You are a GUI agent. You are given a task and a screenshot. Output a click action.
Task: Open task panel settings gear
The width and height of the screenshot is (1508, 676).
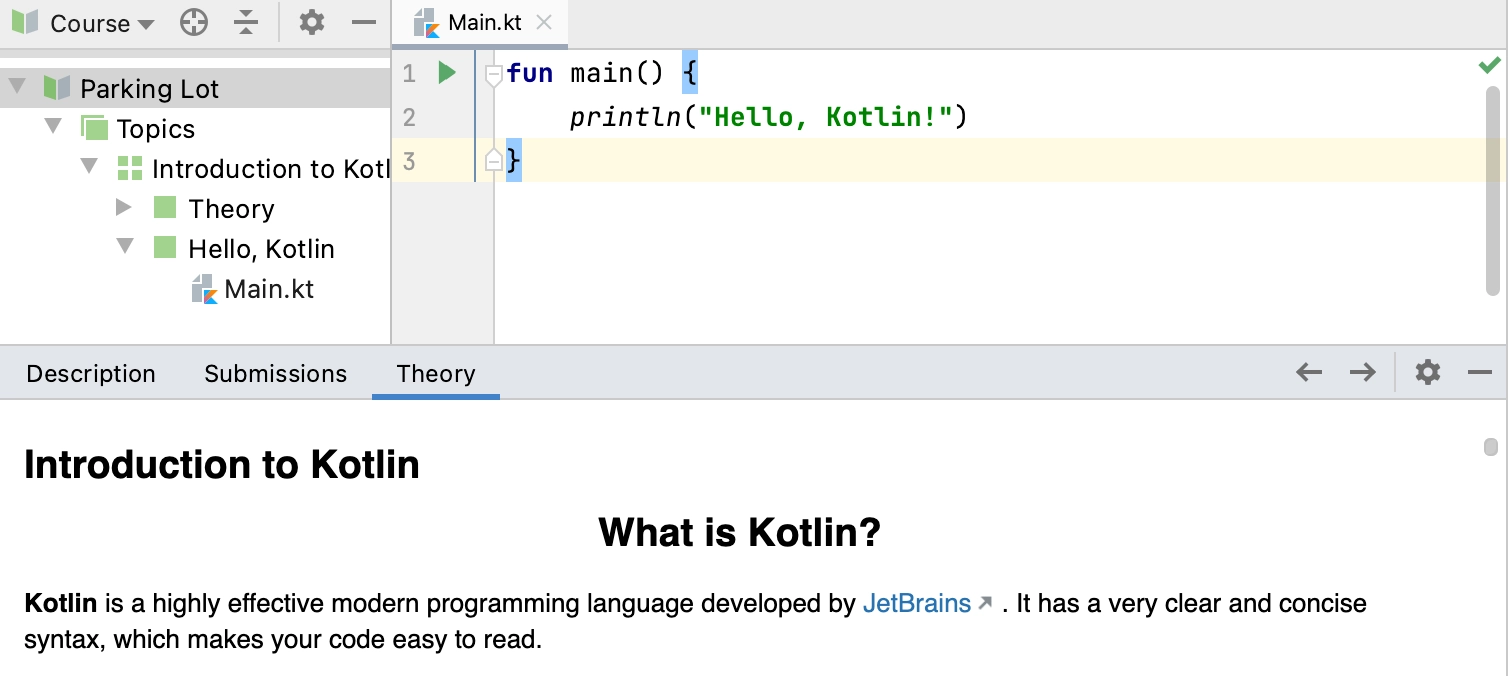point(1428,373)
